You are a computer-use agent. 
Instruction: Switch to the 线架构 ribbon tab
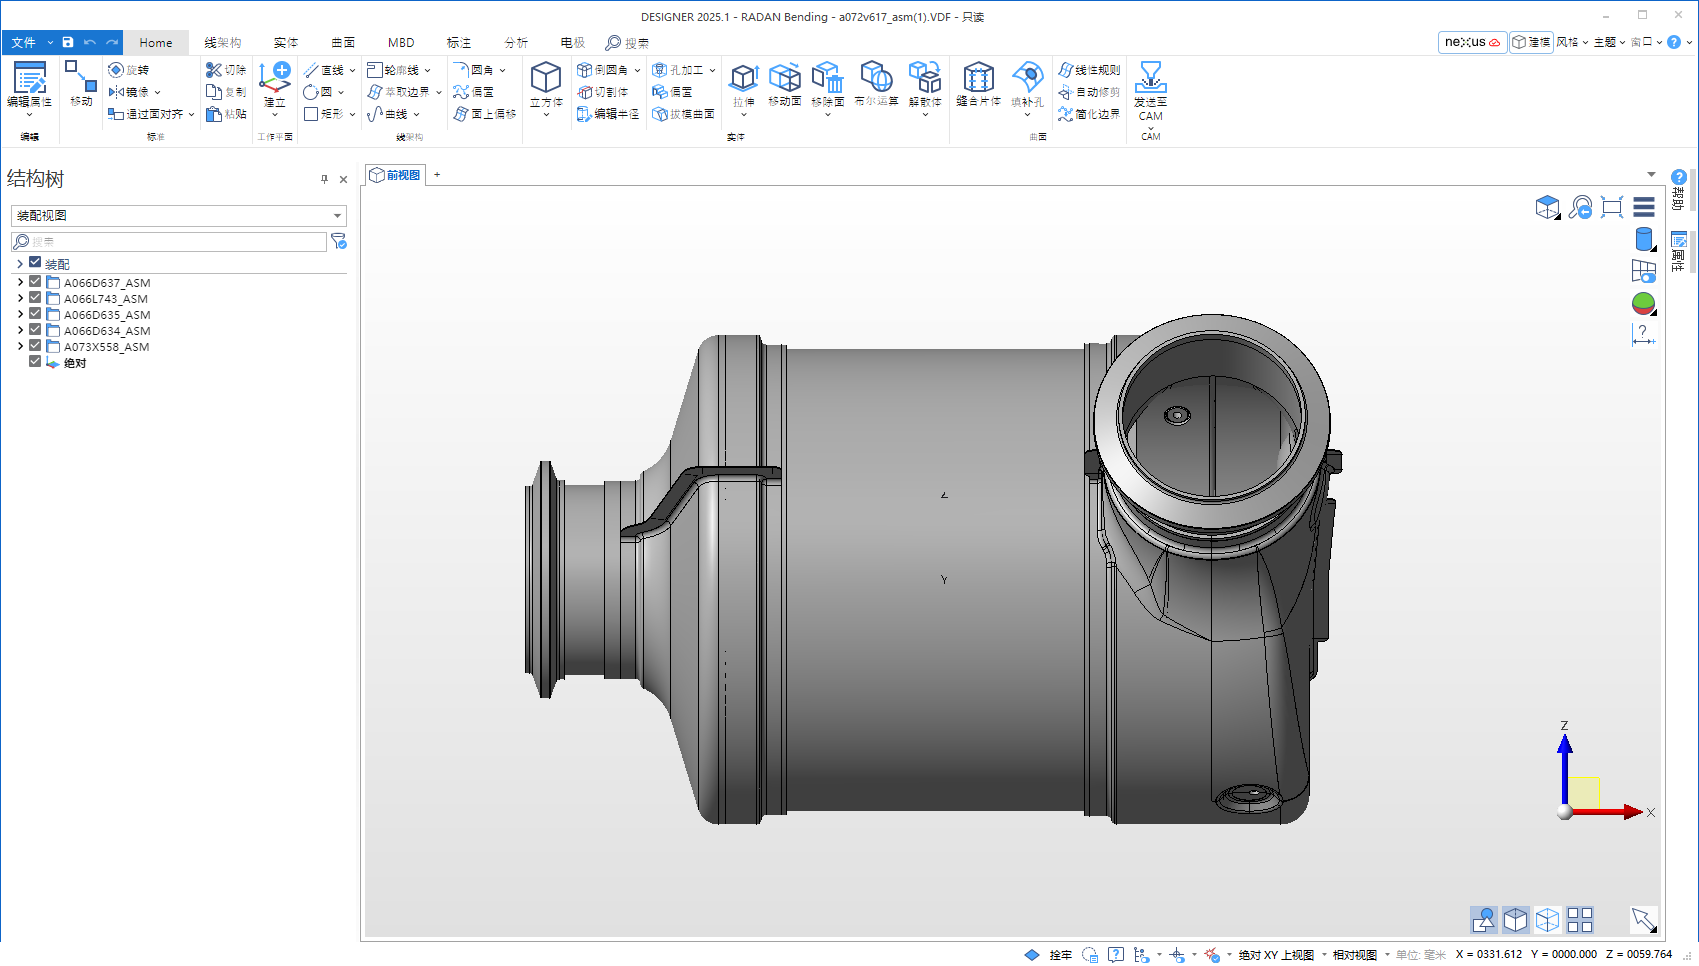coord(223,43)
